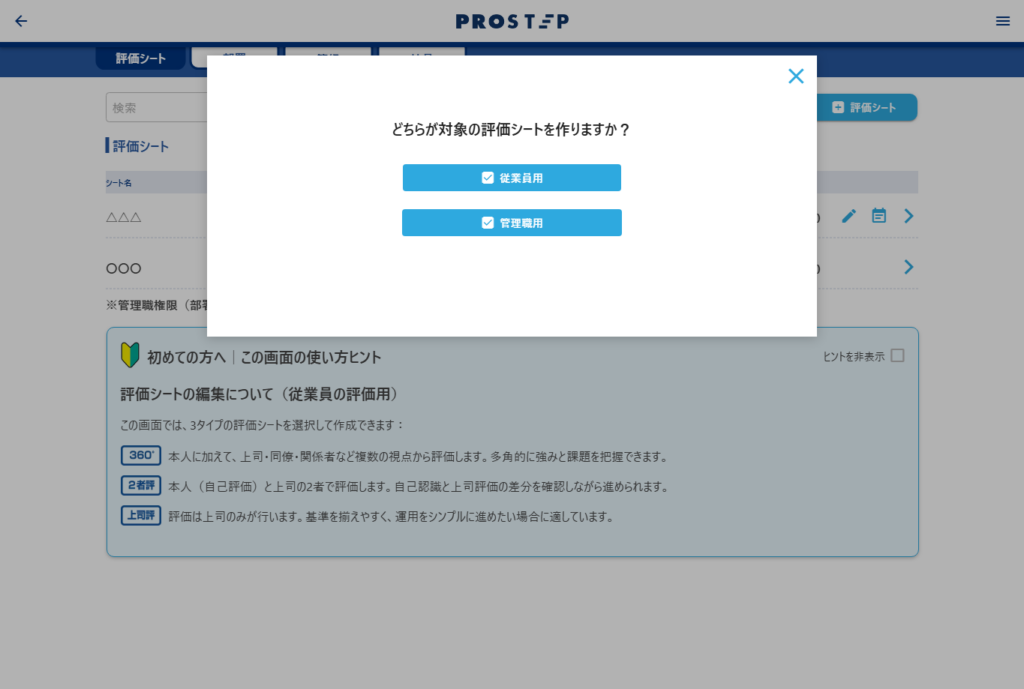Screen dimensions: 1024x689
Task: Switch to the 評価シート tab
Action: [x=141, y=58]
